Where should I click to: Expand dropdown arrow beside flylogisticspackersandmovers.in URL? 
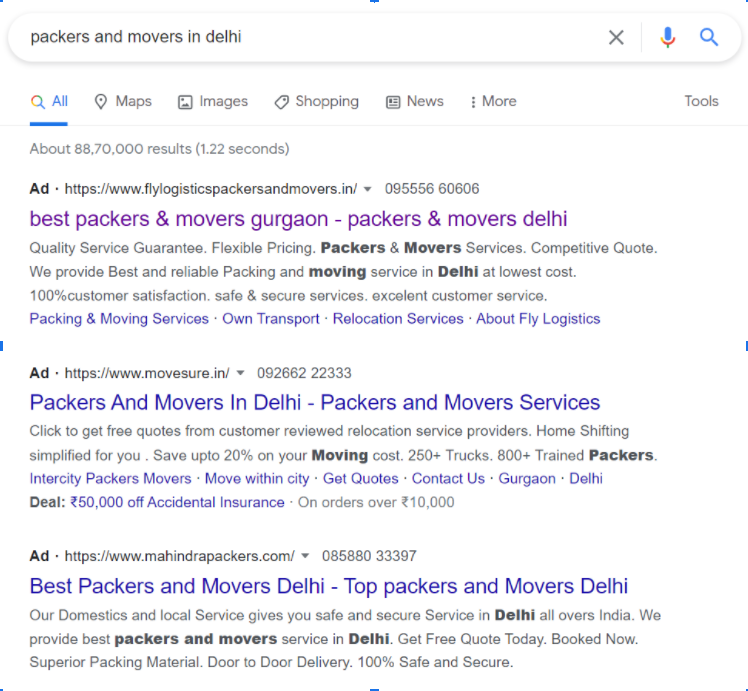[x=367, y=189]
